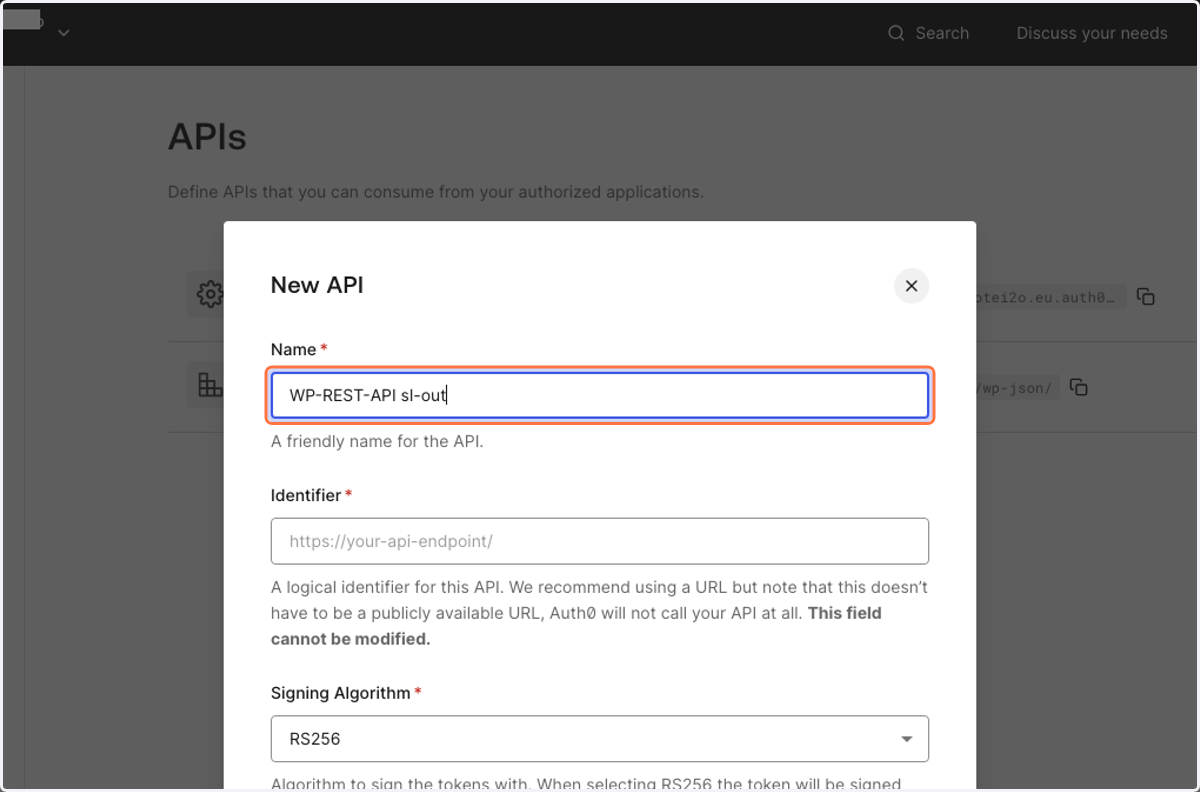Open the Signing Algorithm RS256 dropdown
This screenshot has height=792, width=1200.
click(600, 739)
